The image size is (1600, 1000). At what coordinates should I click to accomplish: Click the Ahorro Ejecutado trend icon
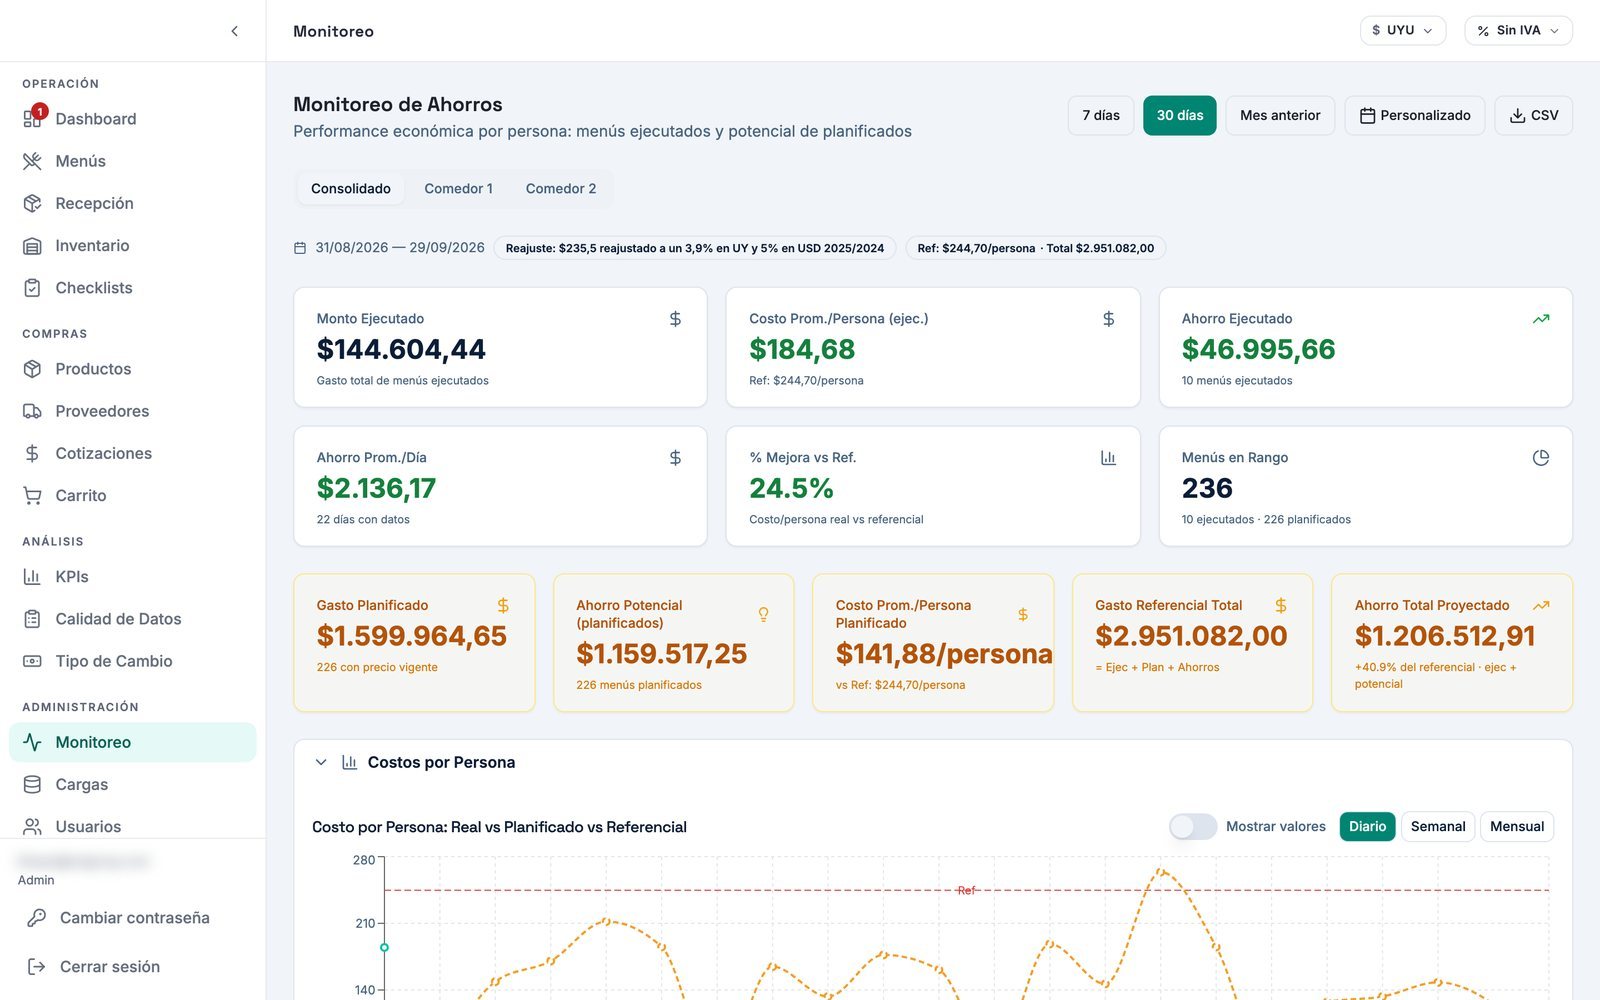tap(1541, 319)
